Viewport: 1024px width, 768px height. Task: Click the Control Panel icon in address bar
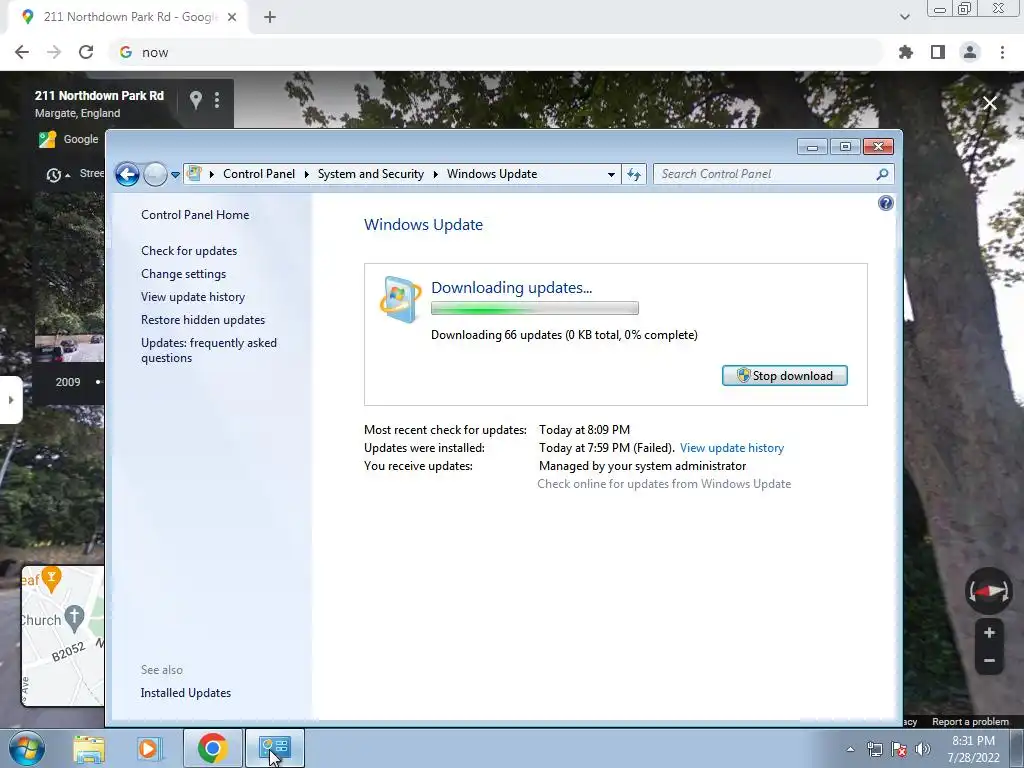tap(194, 174)
